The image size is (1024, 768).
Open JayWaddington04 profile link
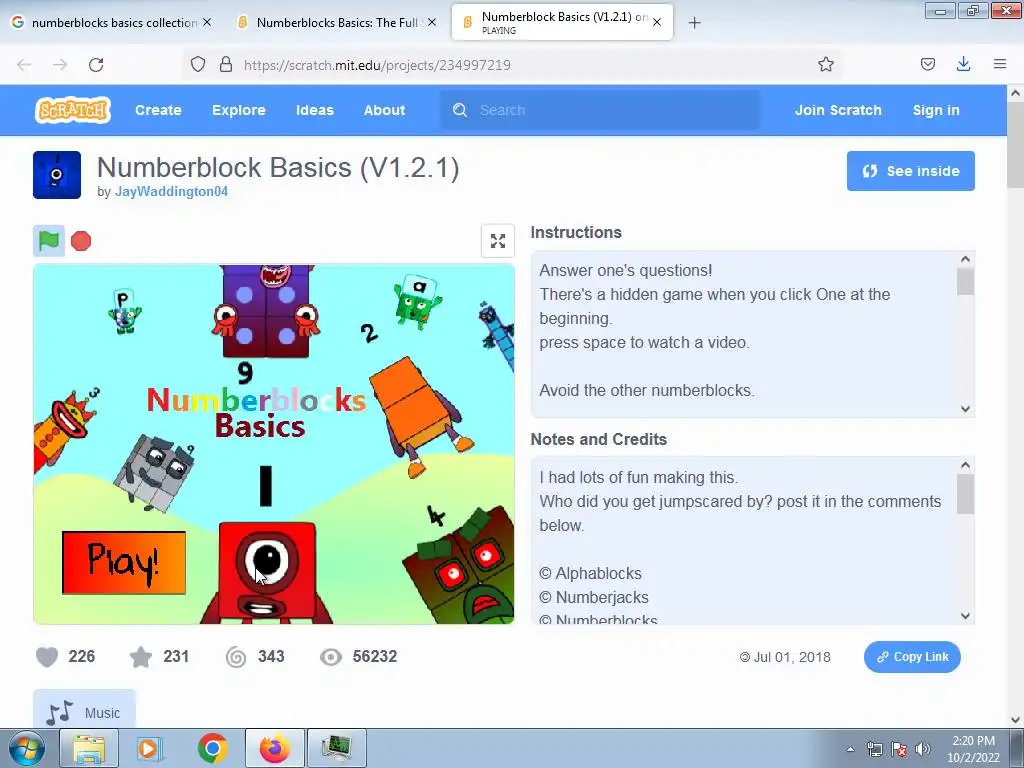[171, 191]
